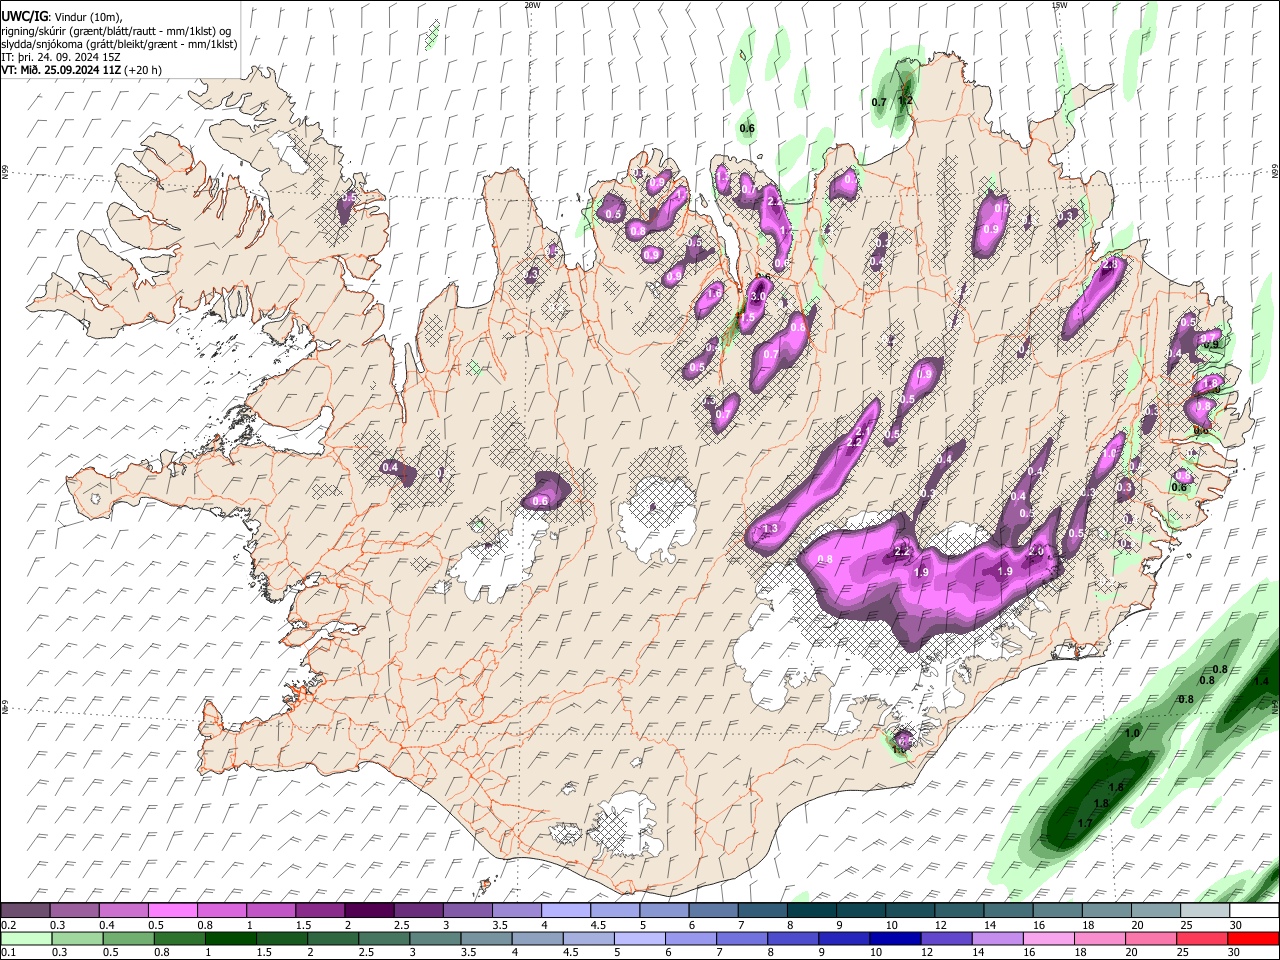Click the 'VT: Mið. 25.09.2024 11Z' valid time
This screenshot has height=960, width=1280.
tap(61, 70)
